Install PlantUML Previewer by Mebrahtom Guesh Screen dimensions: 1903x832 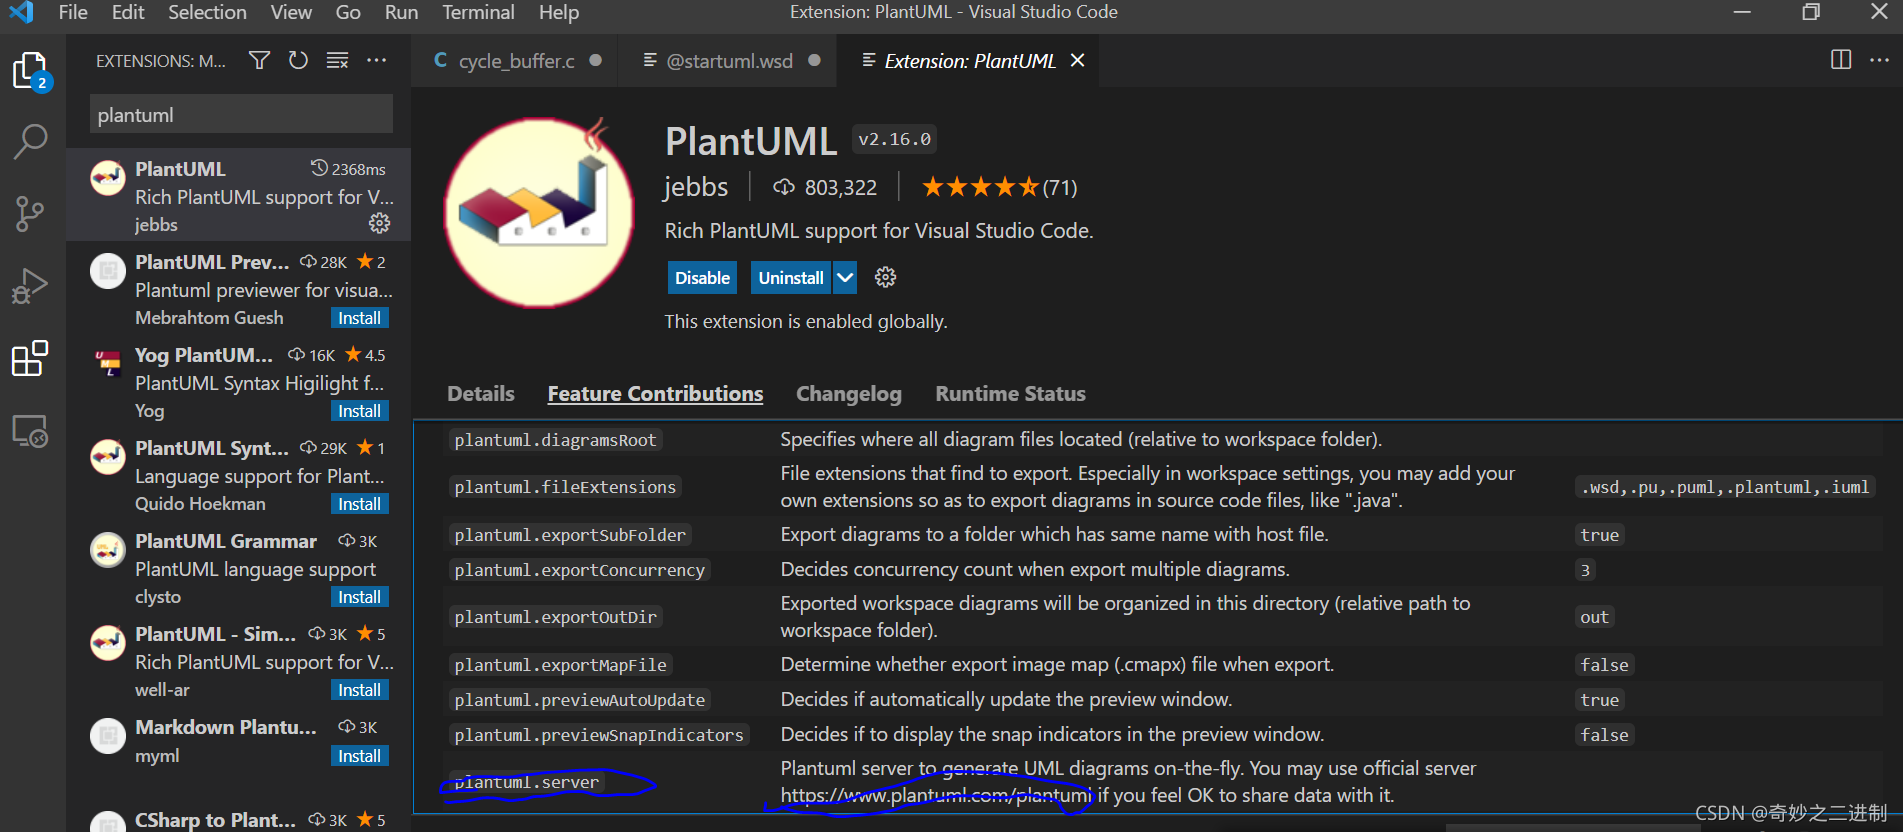tap(359, 318)
